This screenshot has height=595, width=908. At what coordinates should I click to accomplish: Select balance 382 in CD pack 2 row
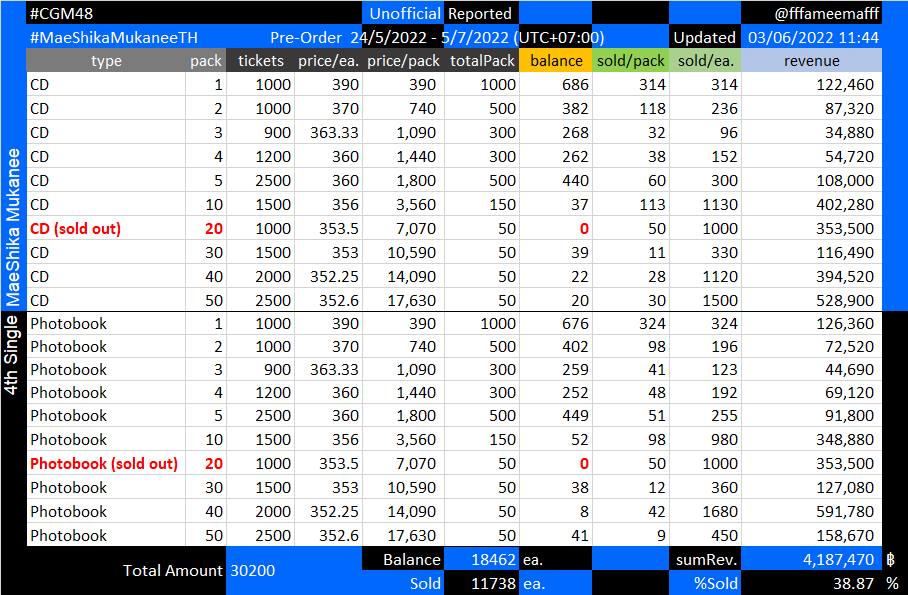click(x=556, y=108)
